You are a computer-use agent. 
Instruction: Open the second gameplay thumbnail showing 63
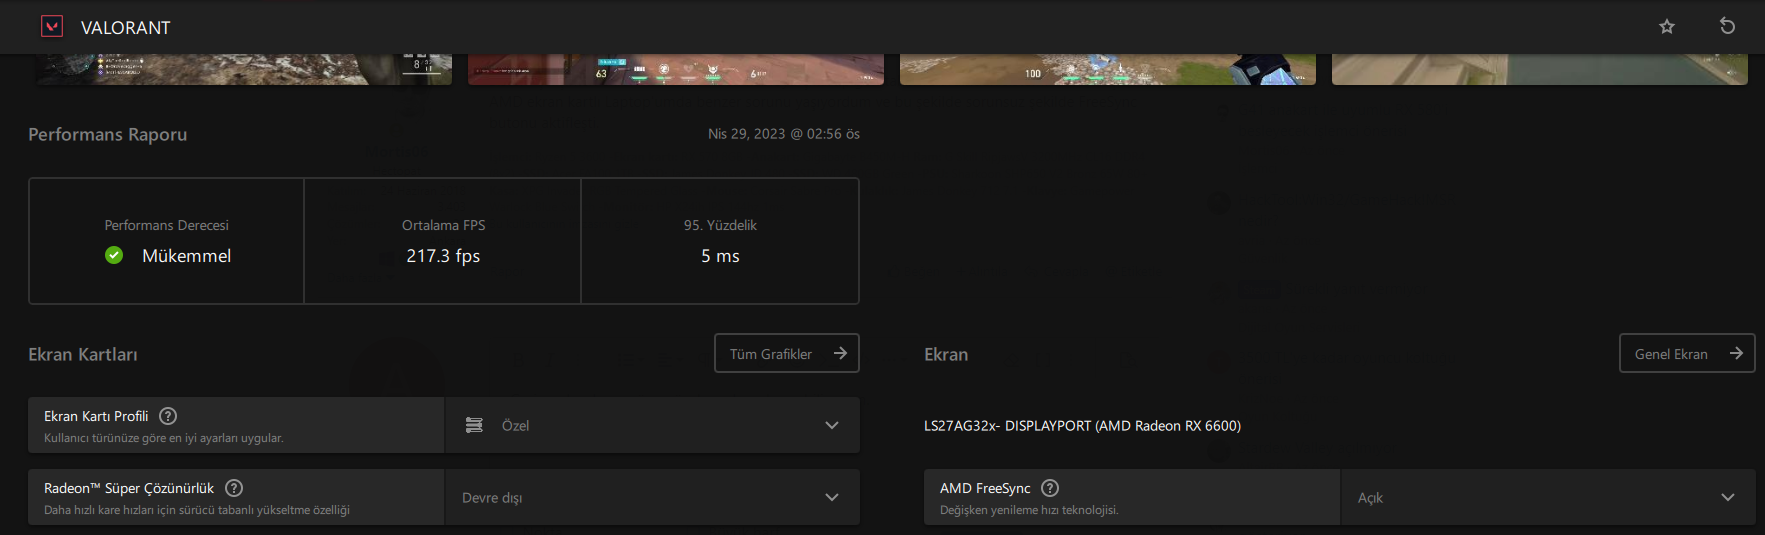point(676,69)
